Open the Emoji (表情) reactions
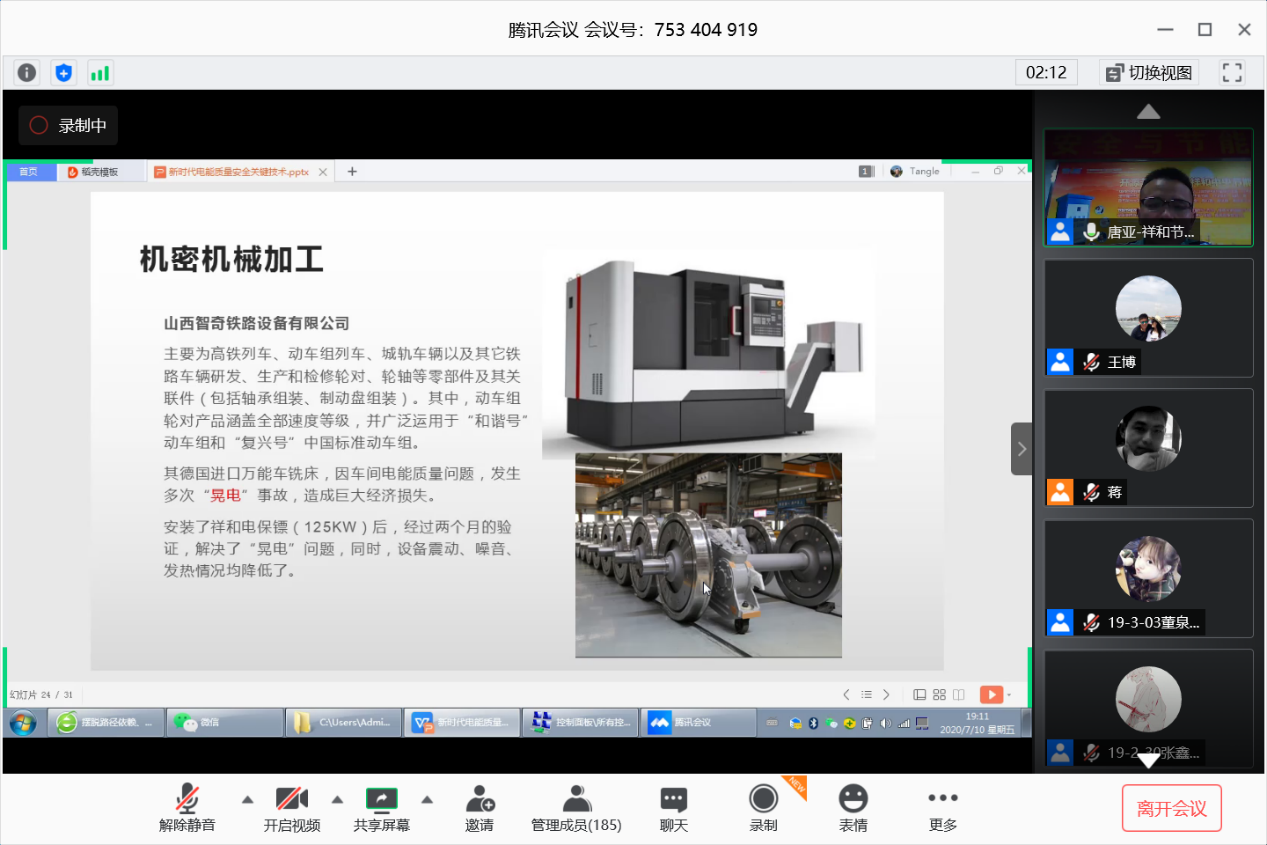 pos(853,808)
